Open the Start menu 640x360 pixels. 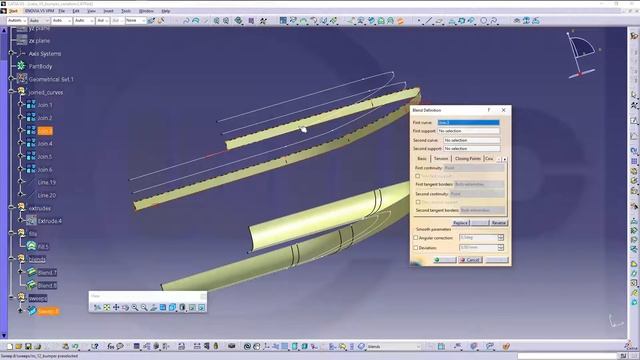point(13,11)
